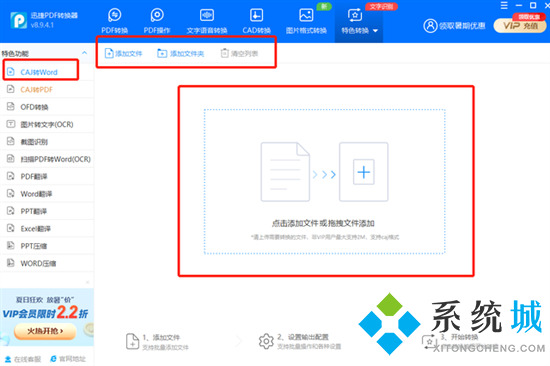Viewport: 550px width, 366px height.
Task: Open the PDF转换 tab
Action: click(x=114, y=21)
